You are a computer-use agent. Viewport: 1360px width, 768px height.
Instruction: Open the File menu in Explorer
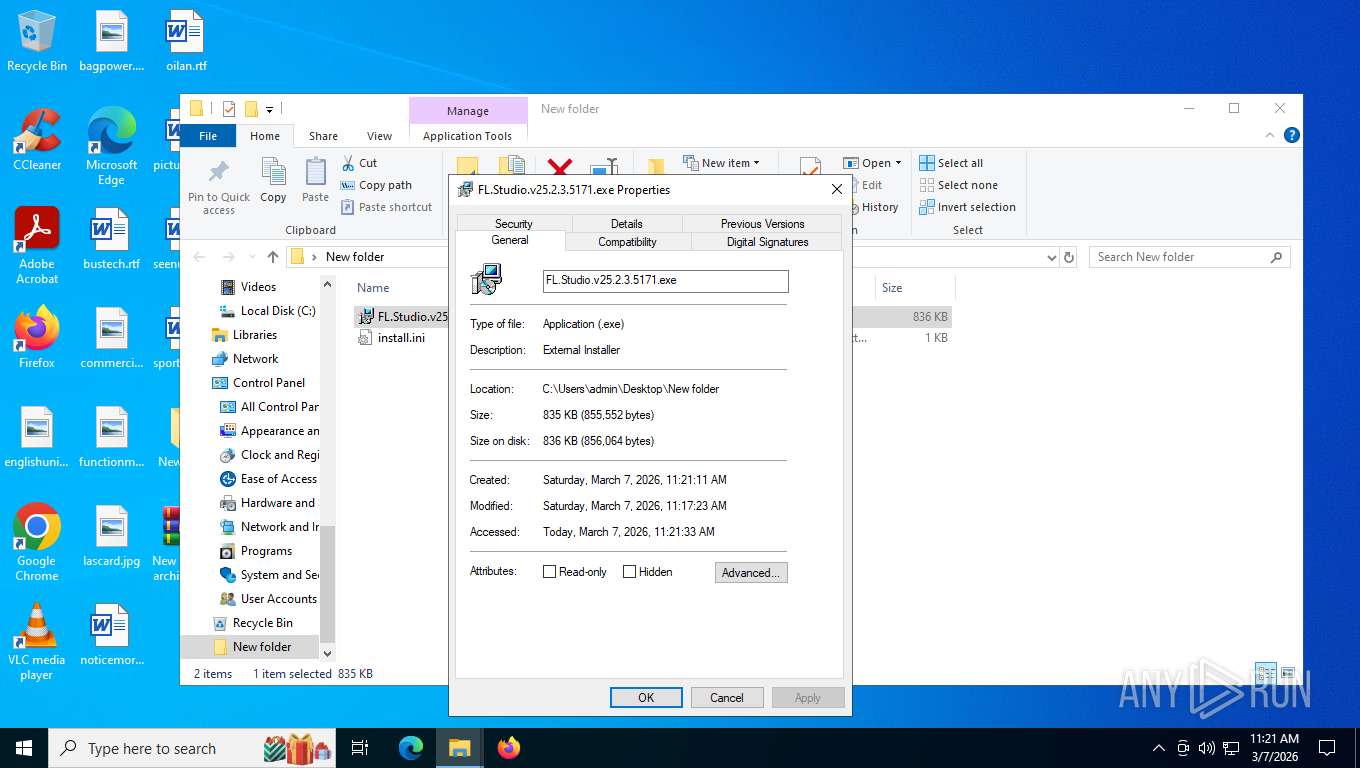[x=208, y=136]
